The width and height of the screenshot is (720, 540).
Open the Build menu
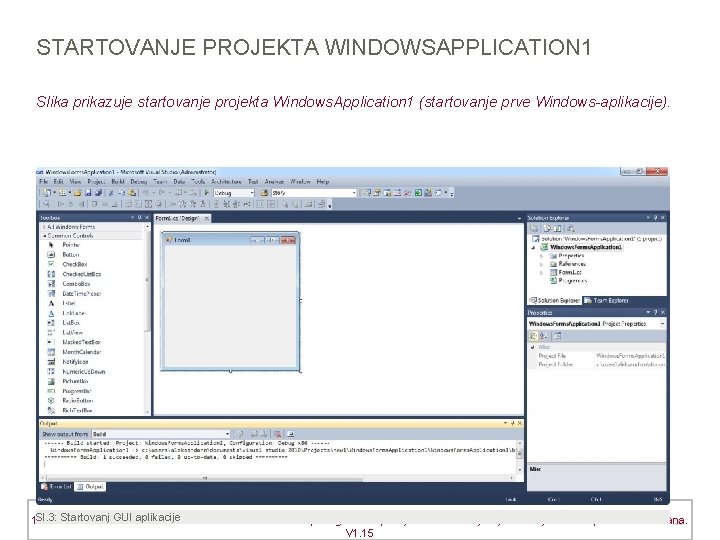118,182
